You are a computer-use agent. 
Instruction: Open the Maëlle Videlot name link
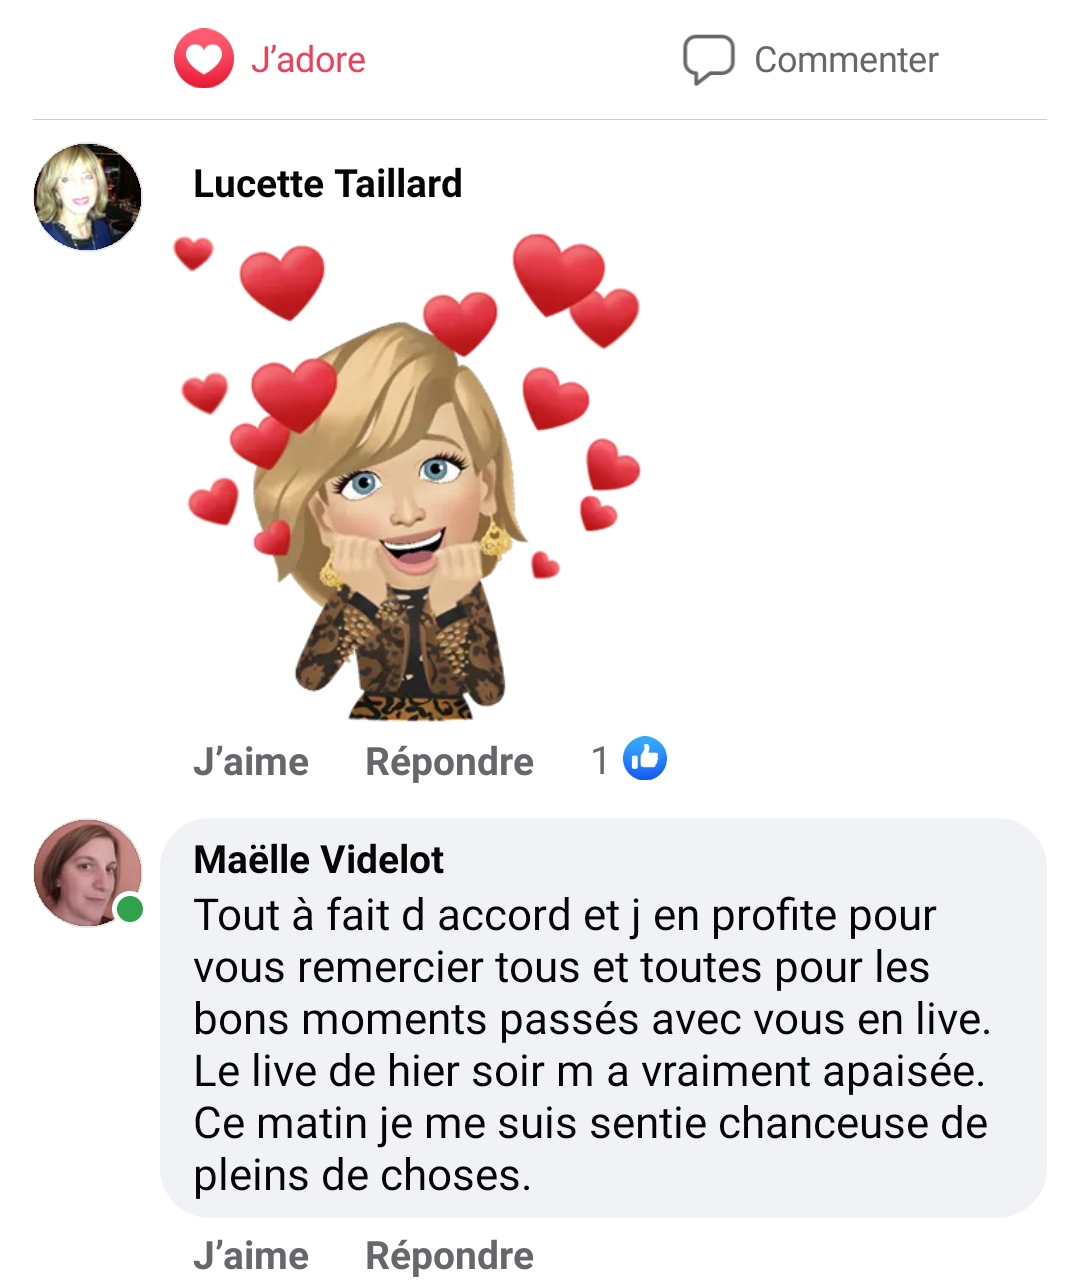point(318,860)
